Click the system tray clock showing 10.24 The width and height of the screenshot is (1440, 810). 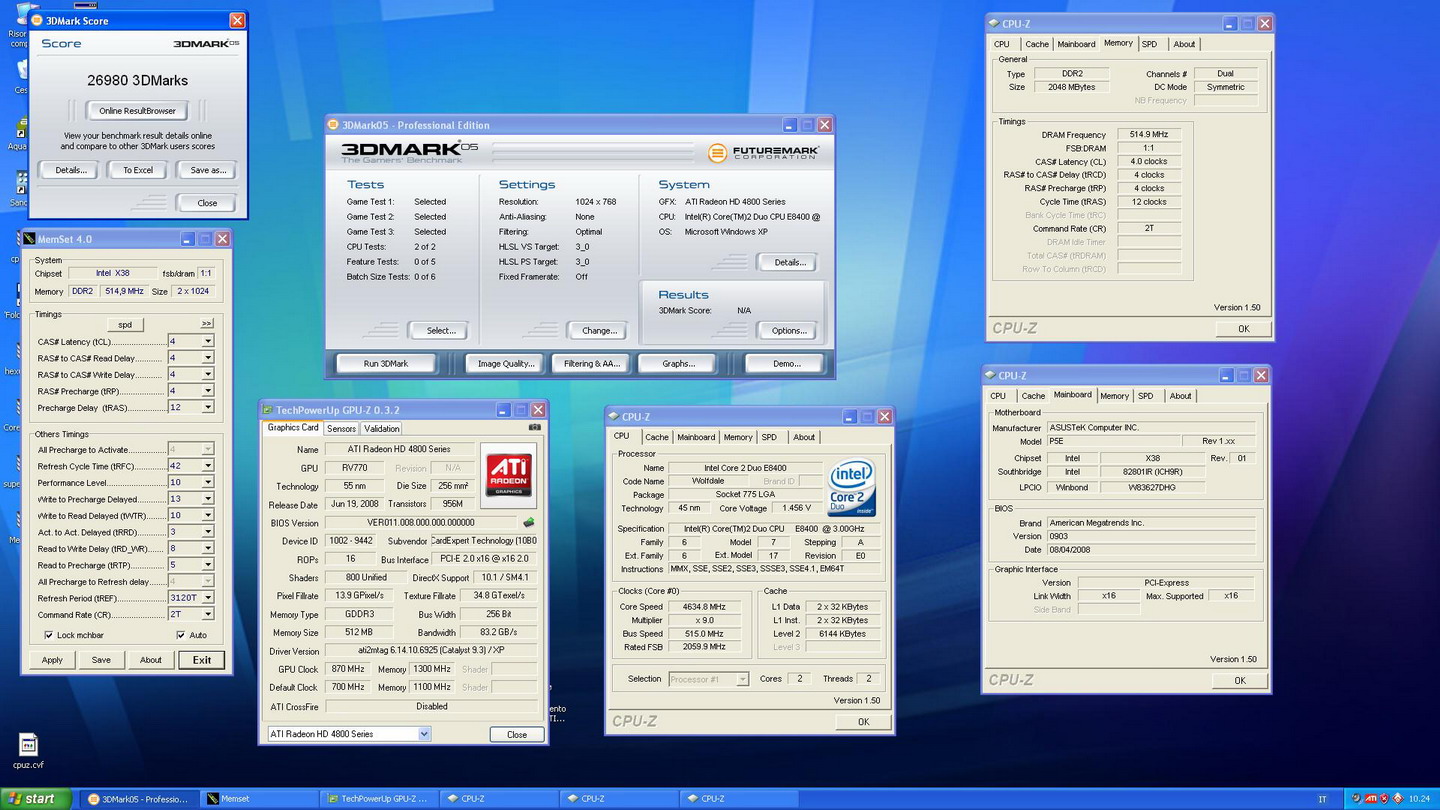coord(1418,799)
